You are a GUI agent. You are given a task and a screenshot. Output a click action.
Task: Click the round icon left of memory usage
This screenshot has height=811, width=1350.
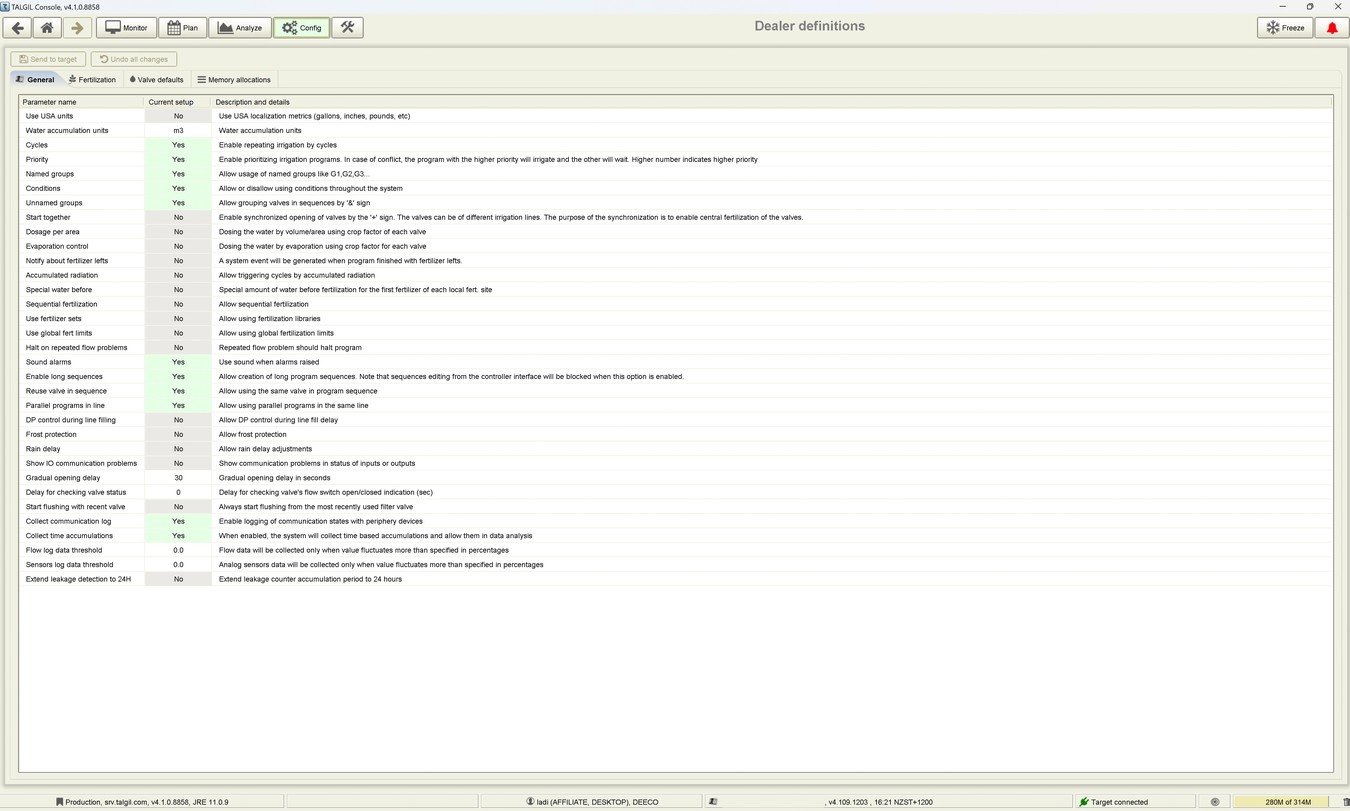(x=1215, y=802)
